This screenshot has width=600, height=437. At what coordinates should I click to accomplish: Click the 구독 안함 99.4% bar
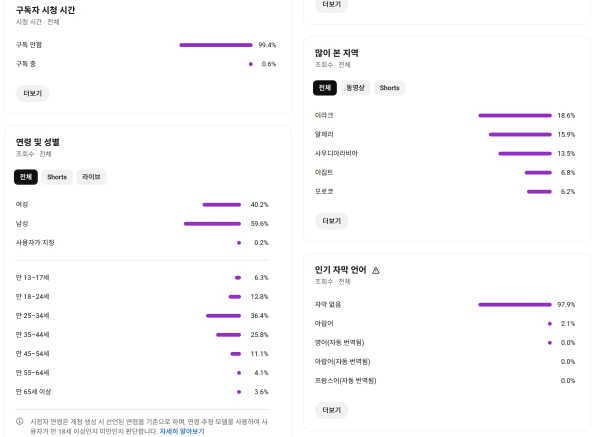216,45
